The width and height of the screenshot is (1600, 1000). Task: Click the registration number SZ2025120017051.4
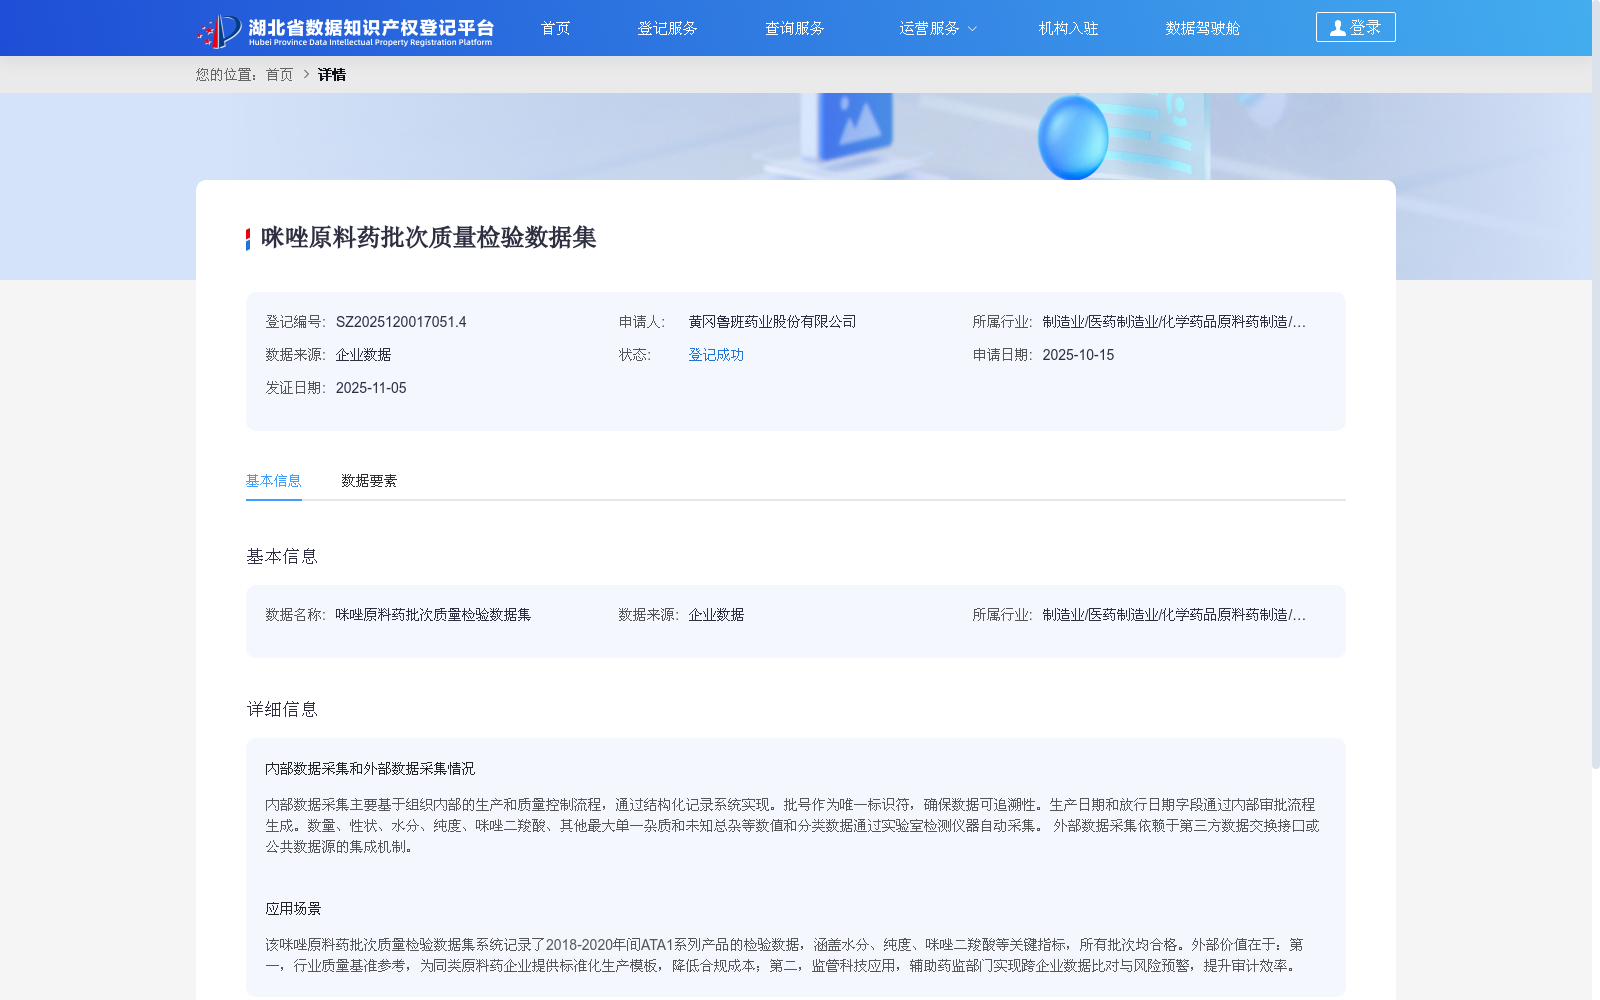[x=401, y=322]
